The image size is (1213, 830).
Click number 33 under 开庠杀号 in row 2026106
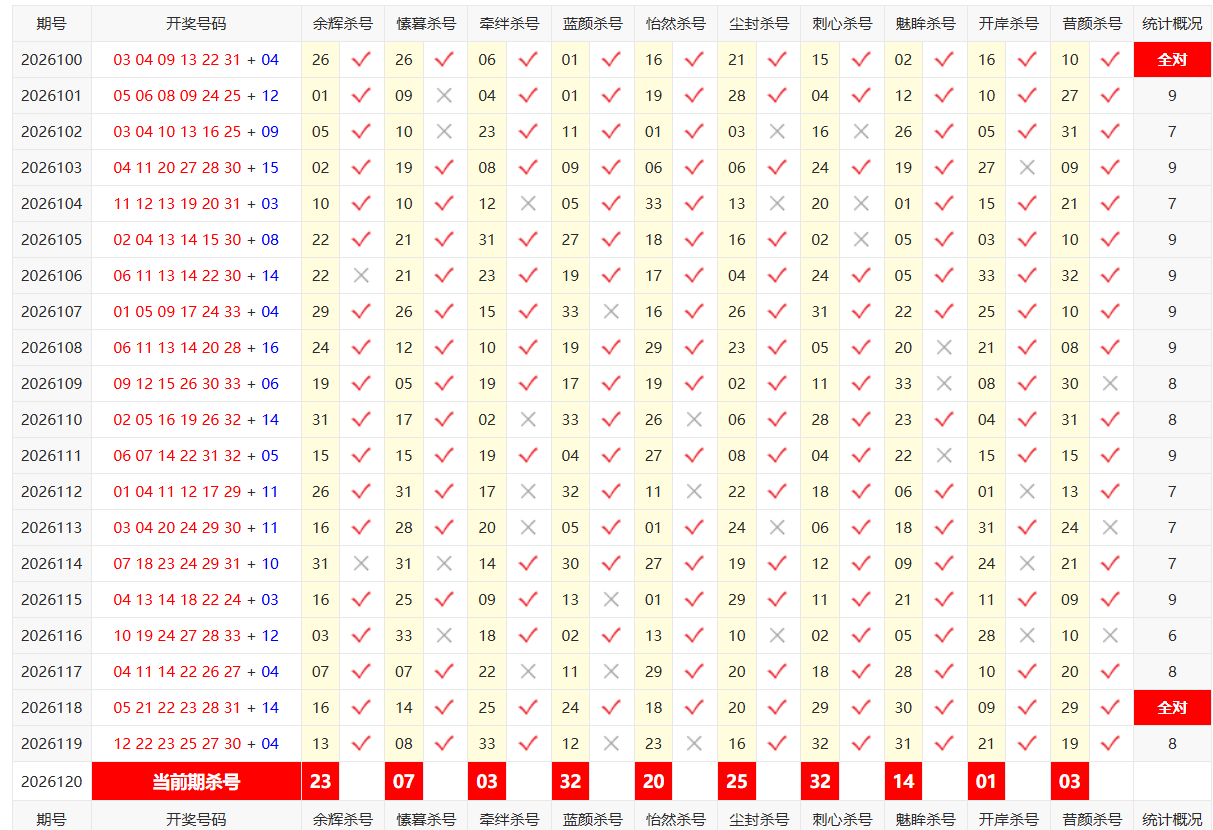[x=987, y=276]
